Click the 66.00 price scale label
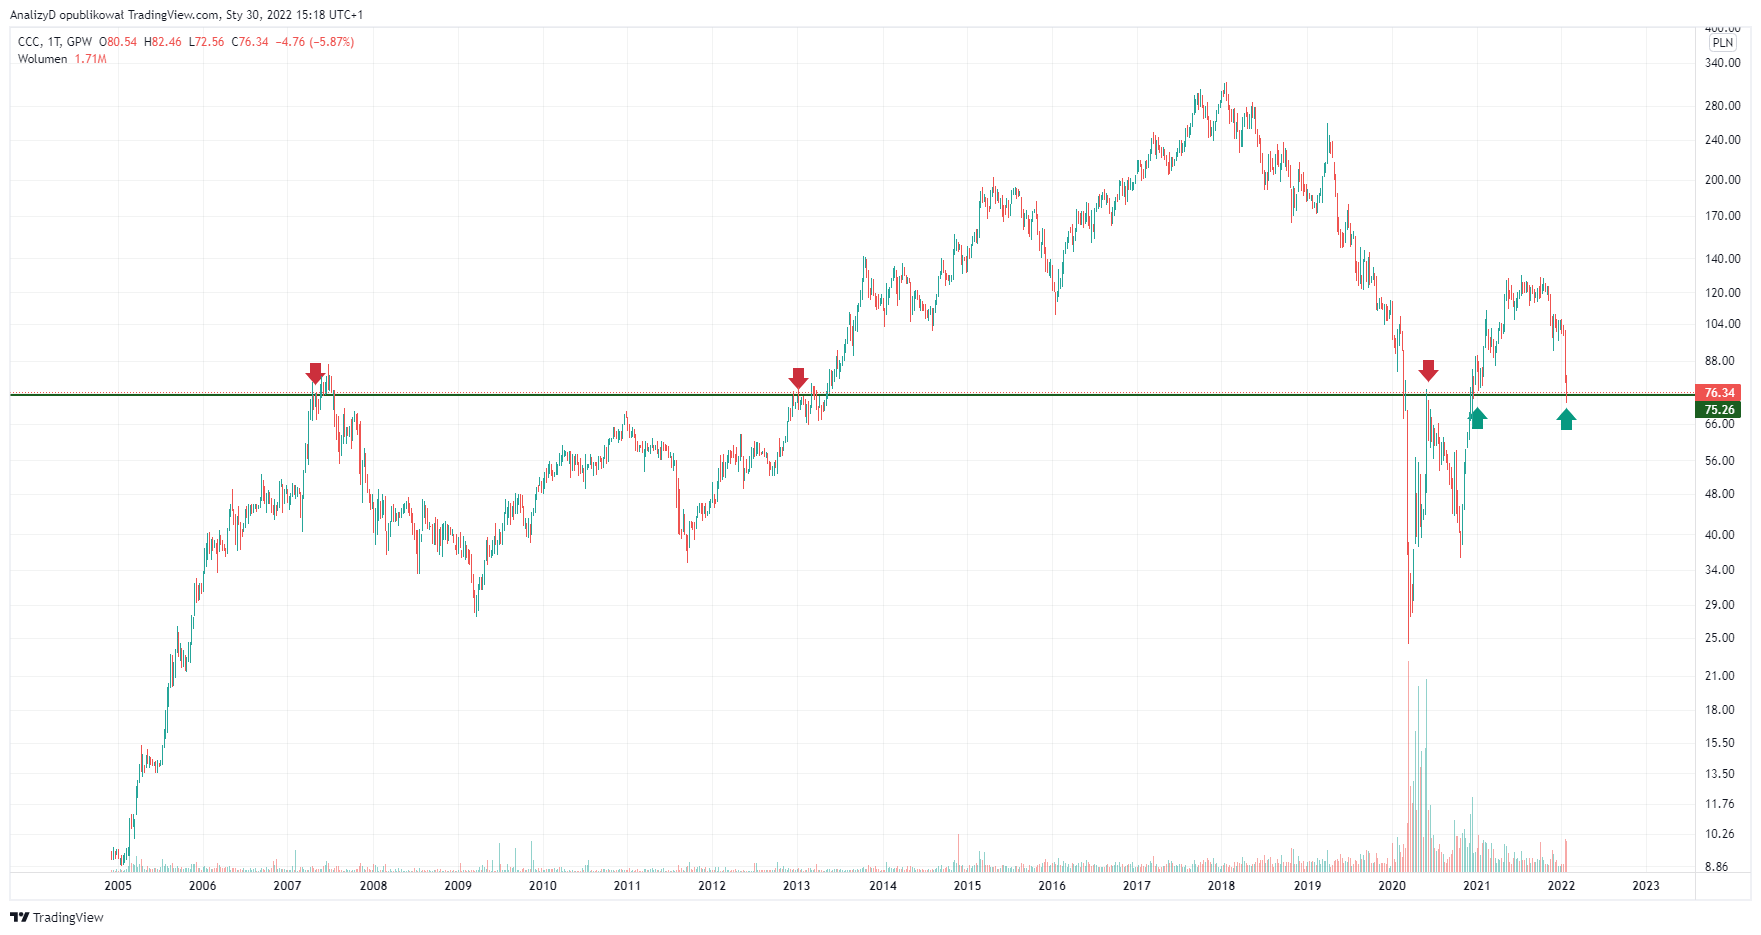The height and width of the screenshot is (935, 1761). point(1720,424)
